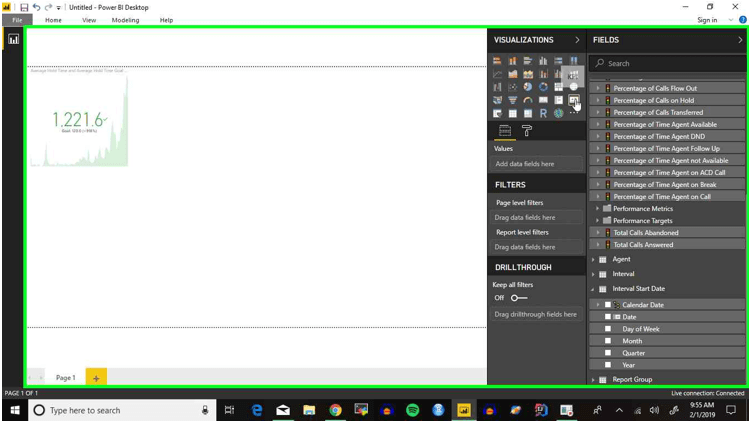Check the Quarter field checkbox

click(x=608, y=353)
